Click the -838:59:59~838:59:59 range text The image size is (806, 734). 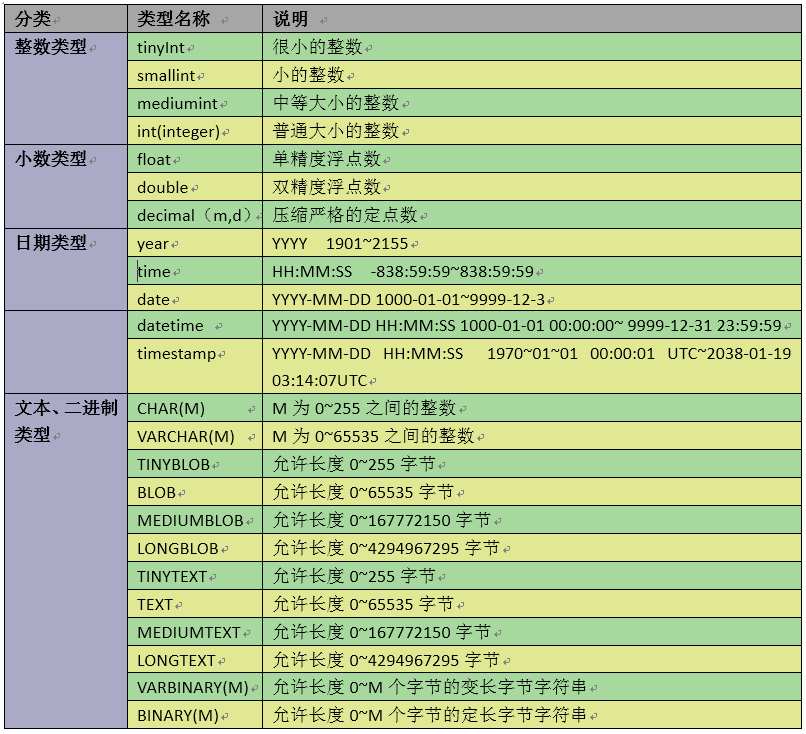(452, 271)
